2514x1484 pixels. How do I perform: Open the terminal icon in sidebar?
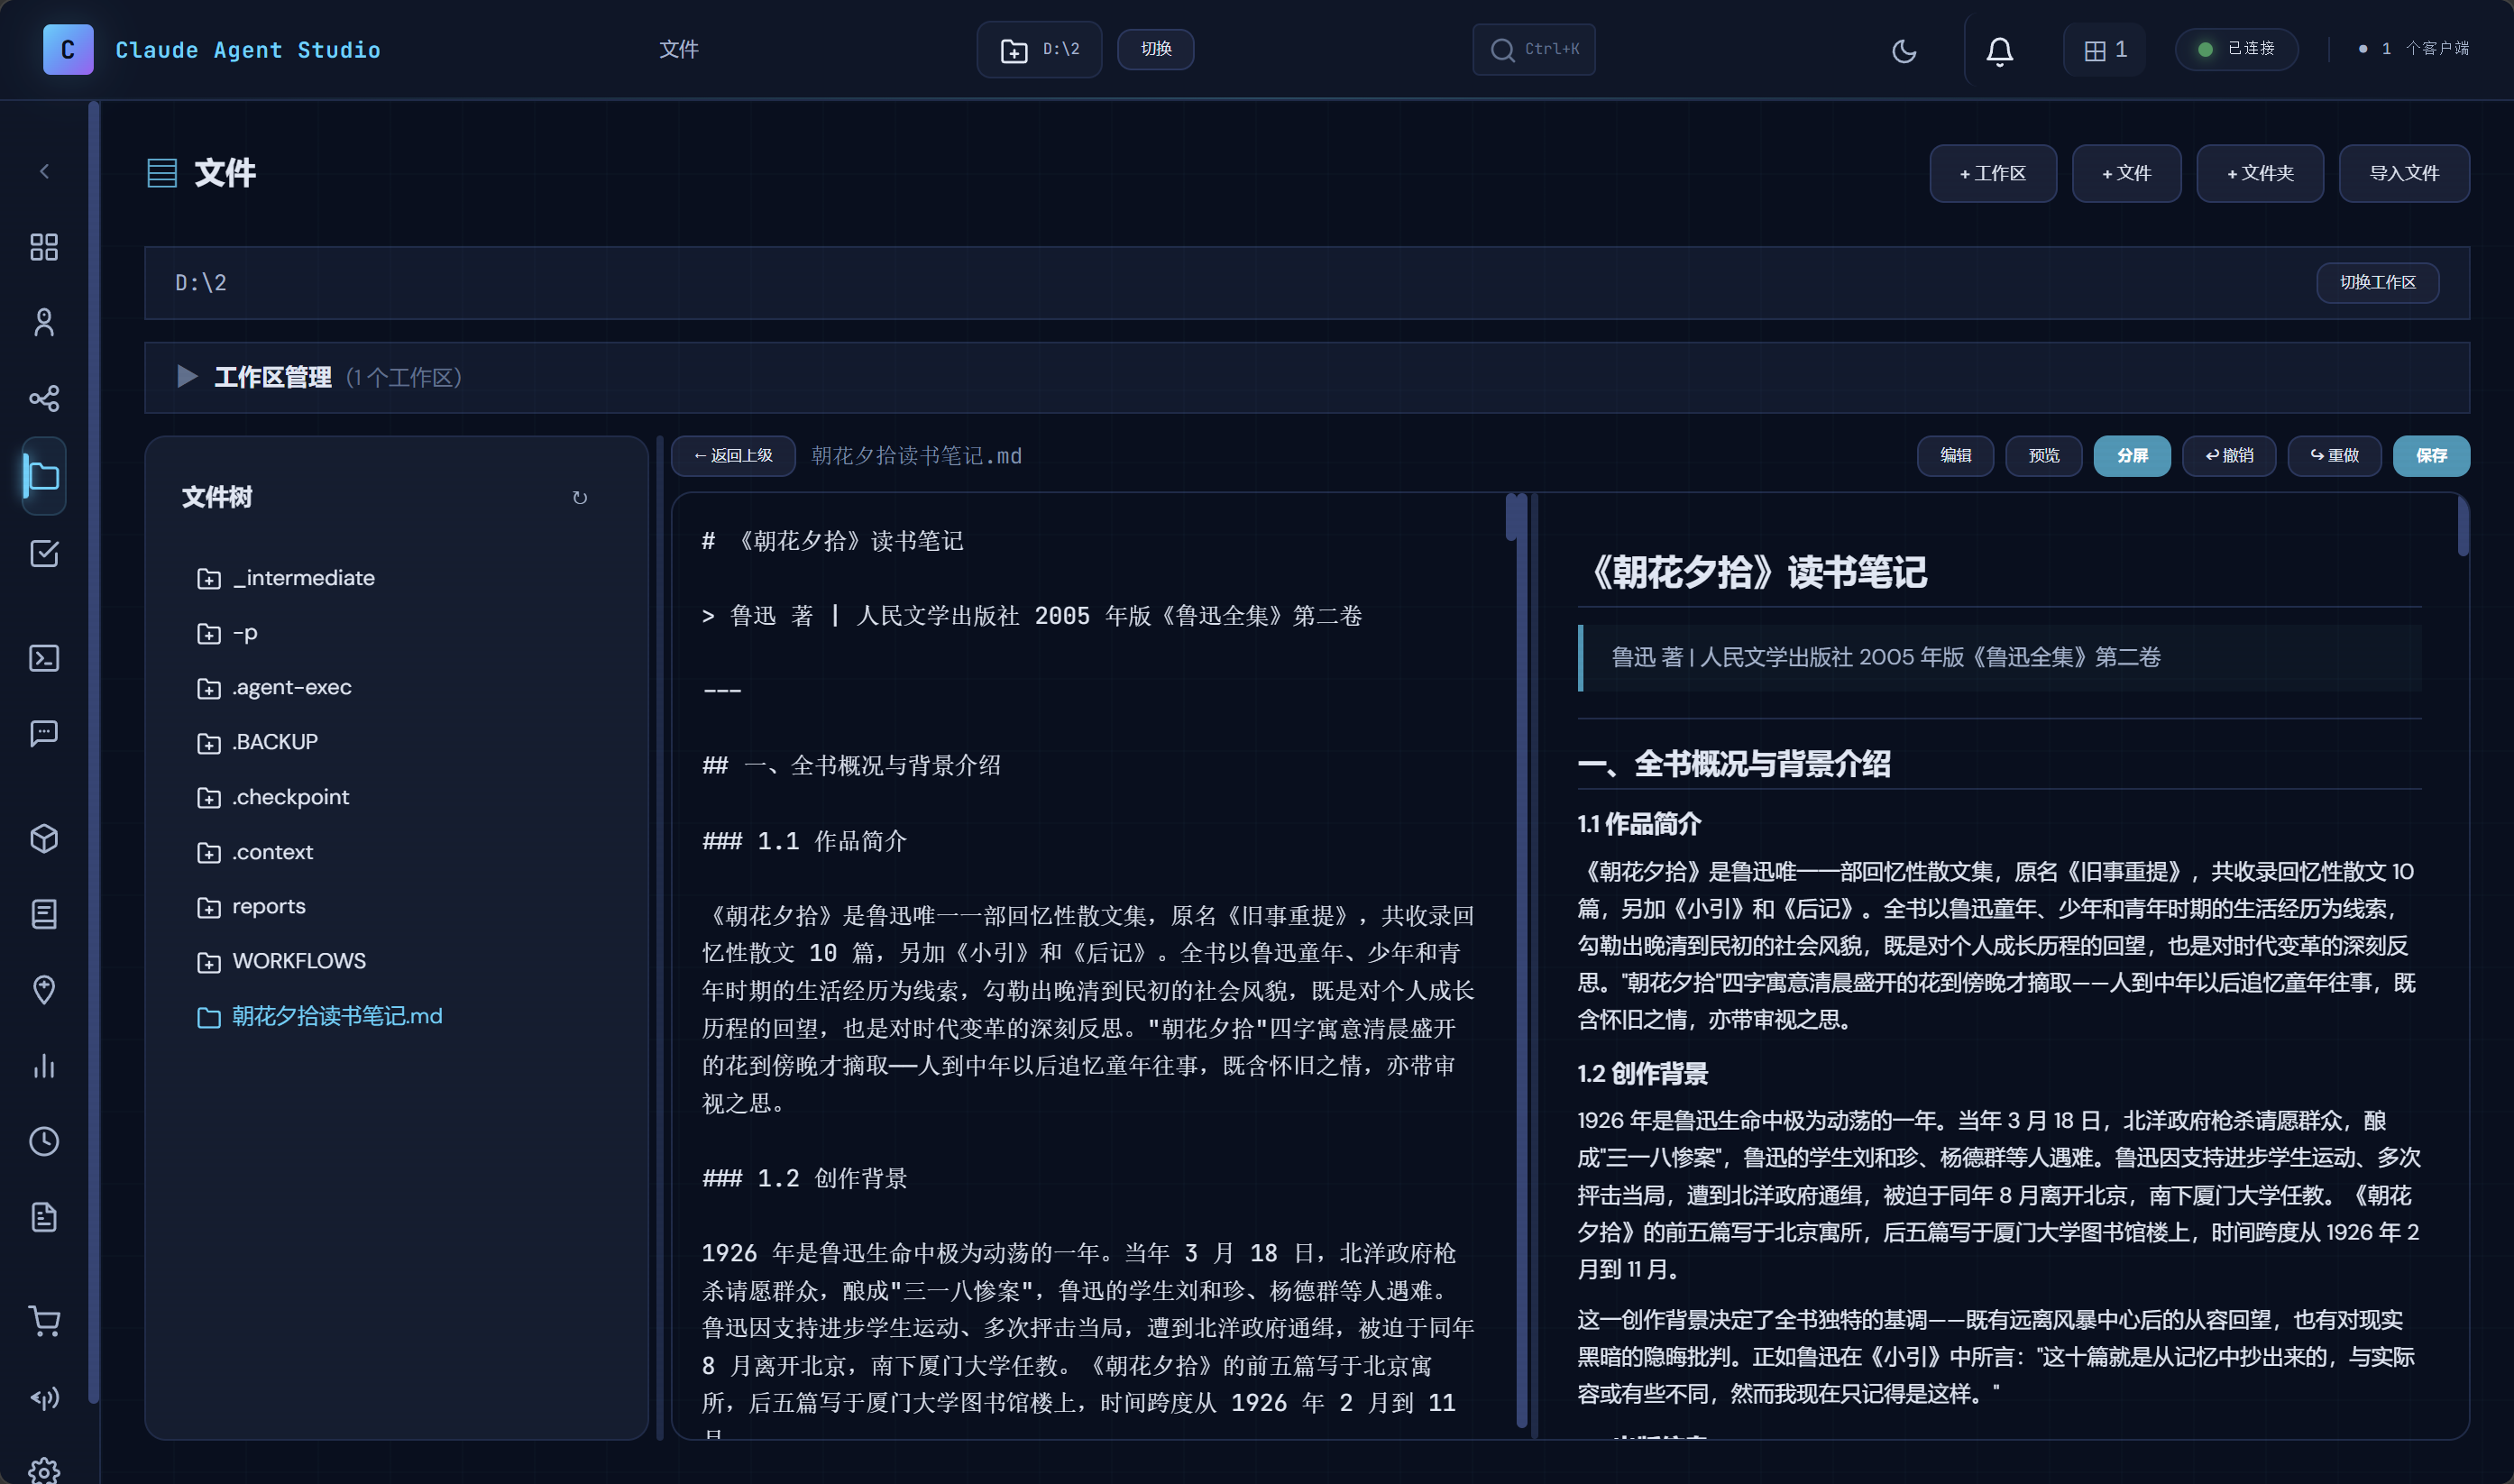(44, 658)
